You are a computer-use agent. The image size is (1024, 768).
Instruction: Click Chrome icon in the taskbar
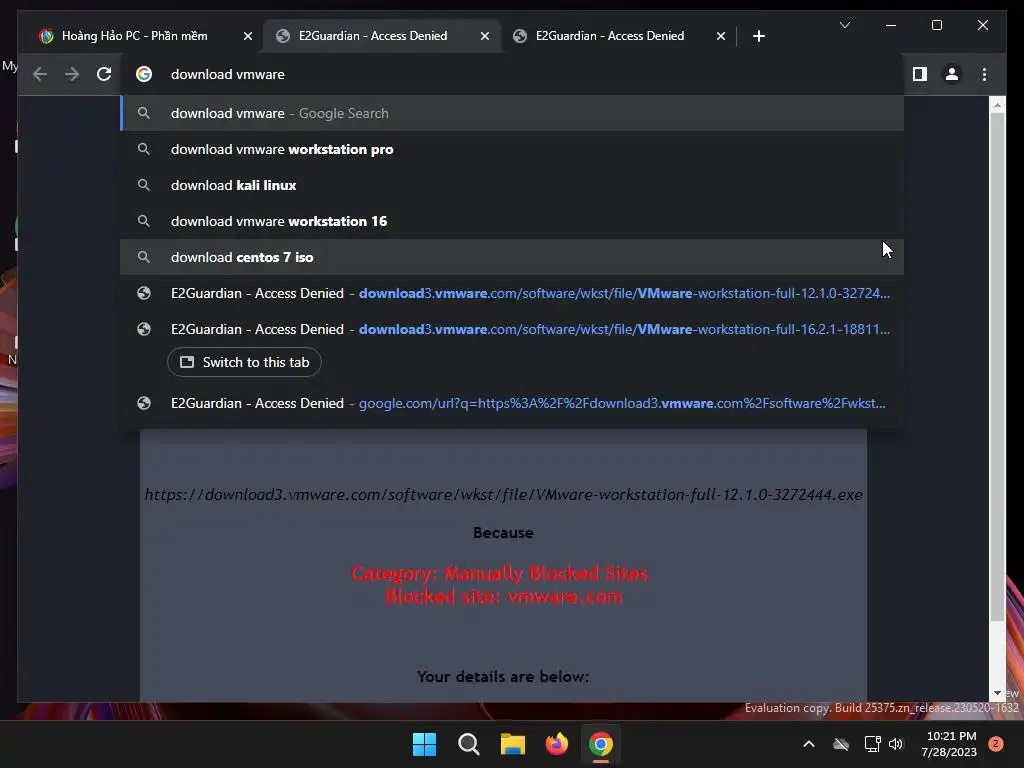601,744
